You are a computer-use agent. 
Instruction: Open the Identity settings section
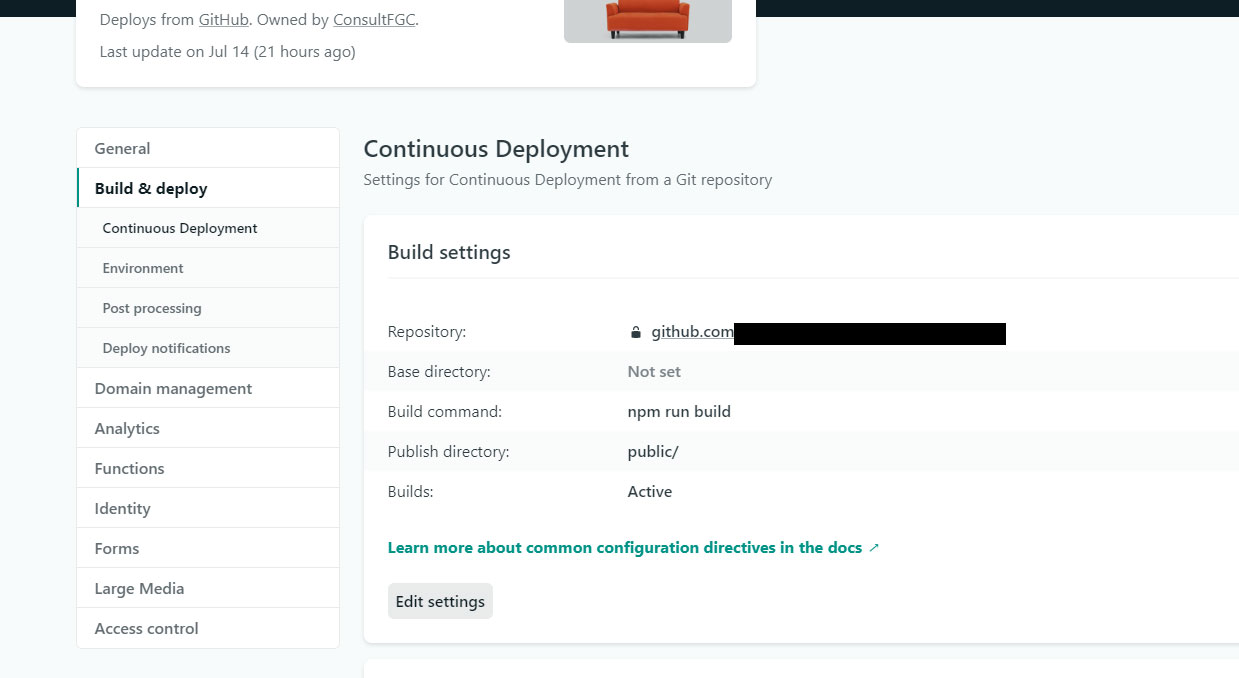click(x=122, y=508)
